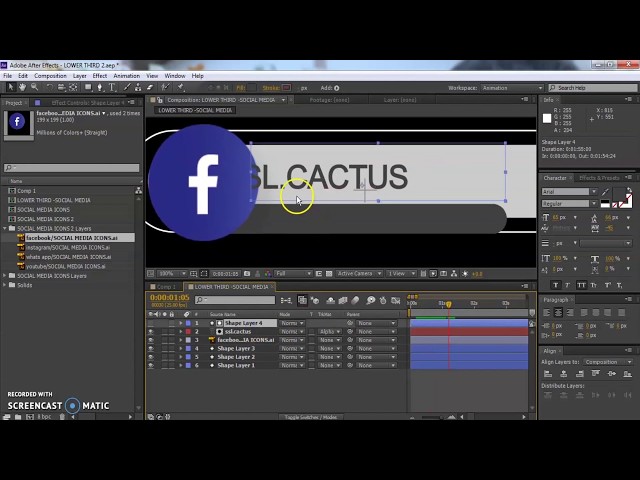This screenshot has width=640, height=480.
Task: Select instagram/SOCIAL MEDIA ICONS.ai project item
Action: click(x=68, y=247)
